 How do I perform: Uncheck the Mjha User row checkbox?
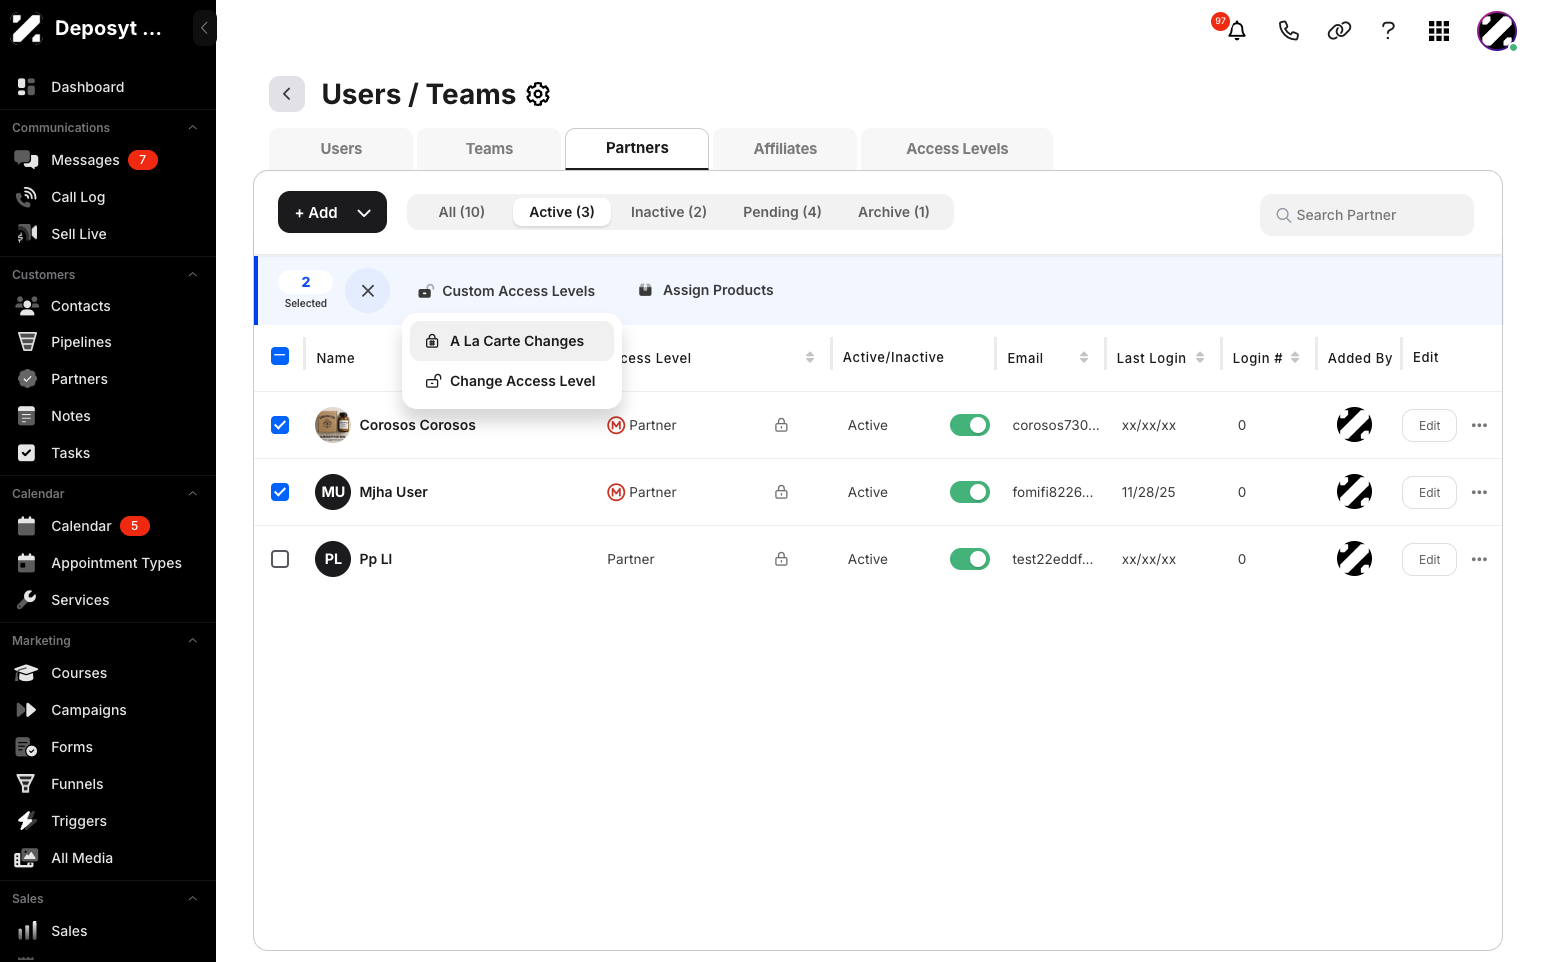coord(280,492)
